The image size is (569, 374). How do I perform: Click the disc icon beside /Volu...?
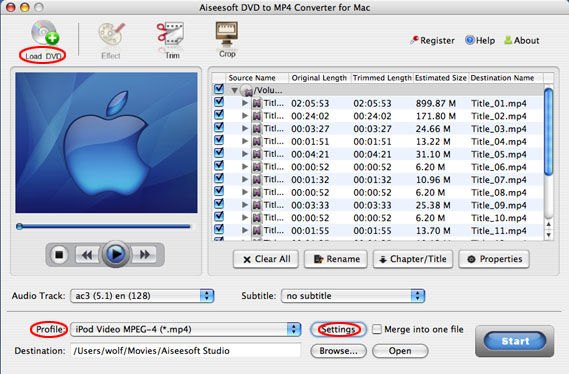click(247, 90)
